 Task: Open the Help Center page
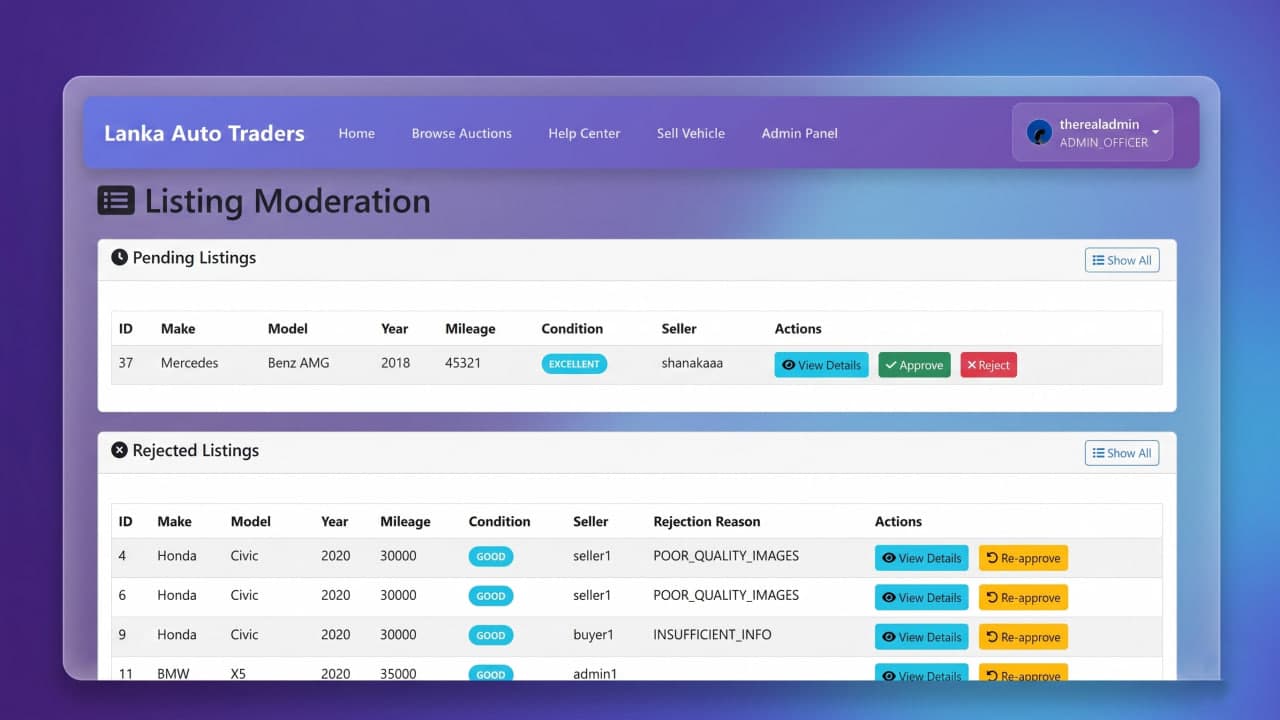coord(584,133)
